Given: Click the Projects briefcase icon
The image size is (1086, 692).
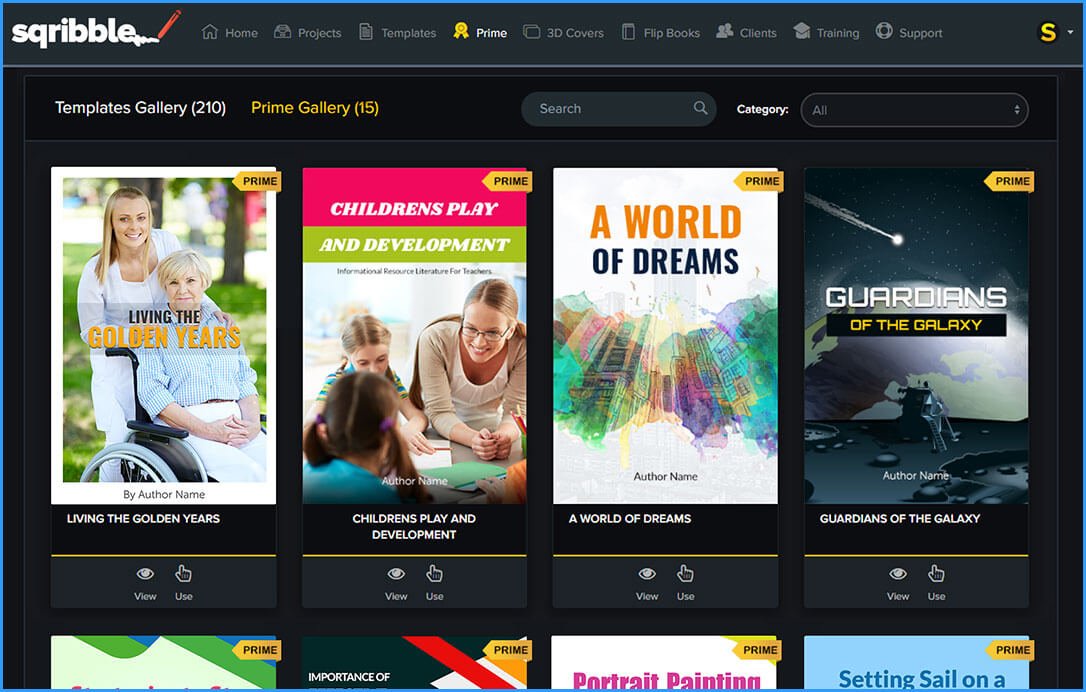Looking at the screenshot, I should click(x=283, y=32).
